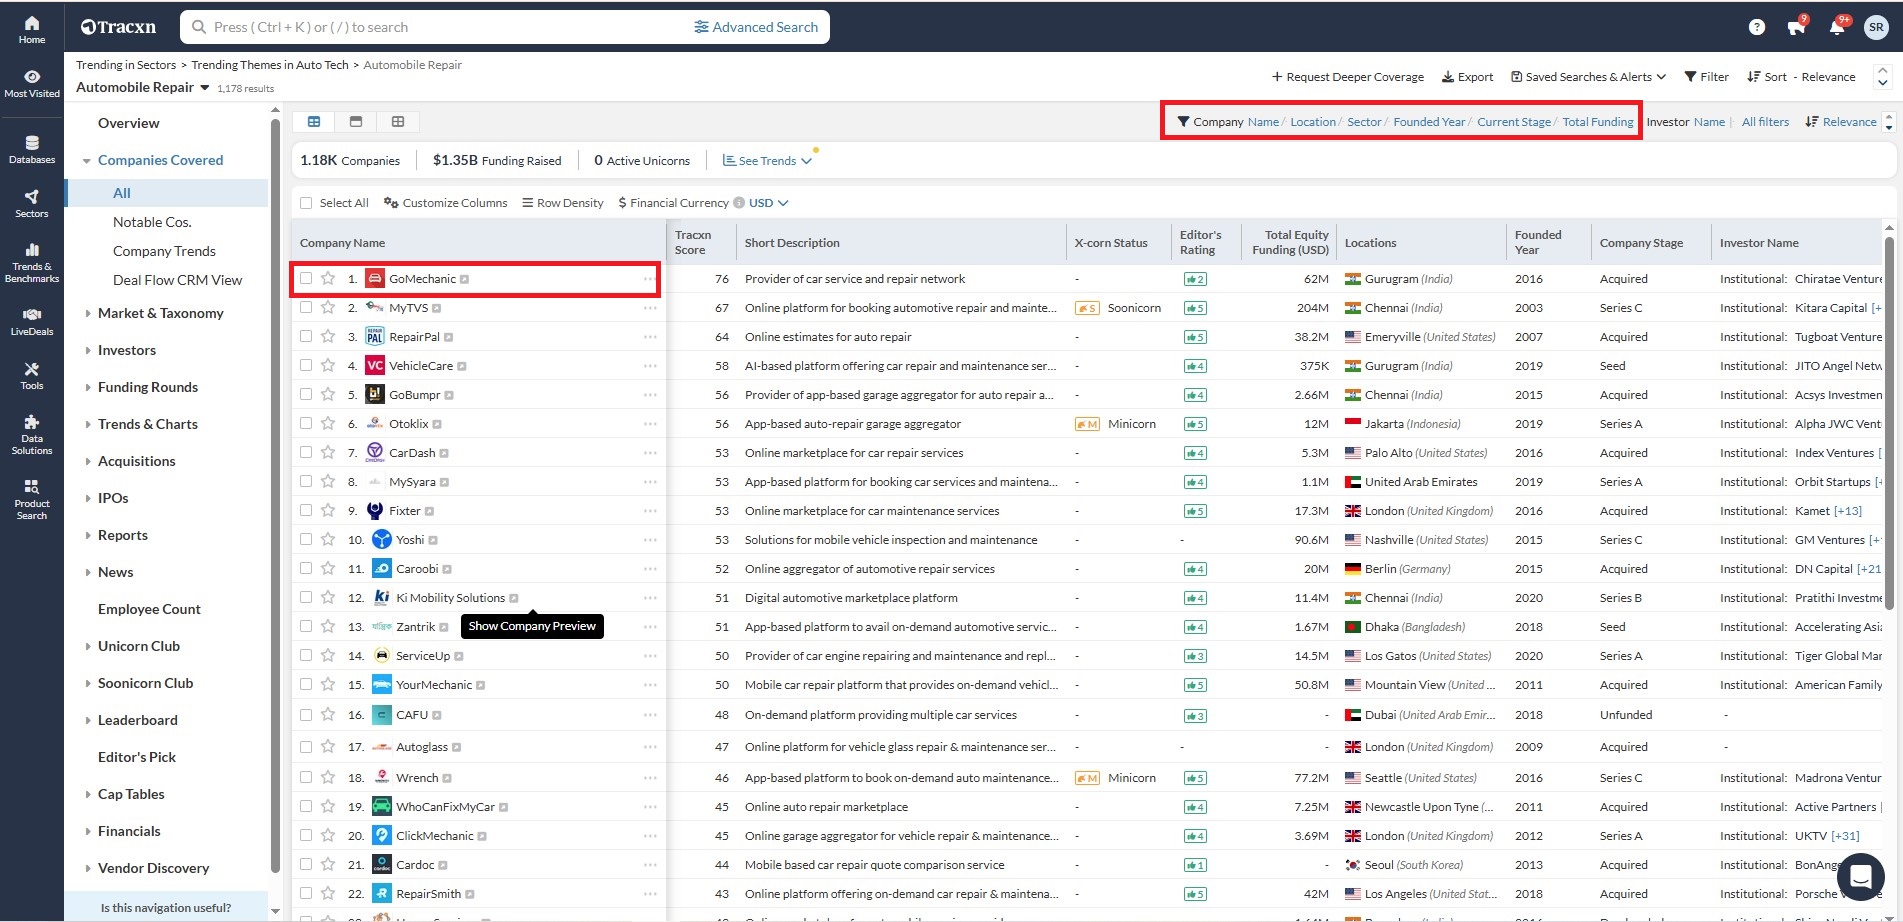Viewport: 1903px width, 922px height.
Task: Open Notable Cos. in the left navigation
Action: (x=152, y=222)
